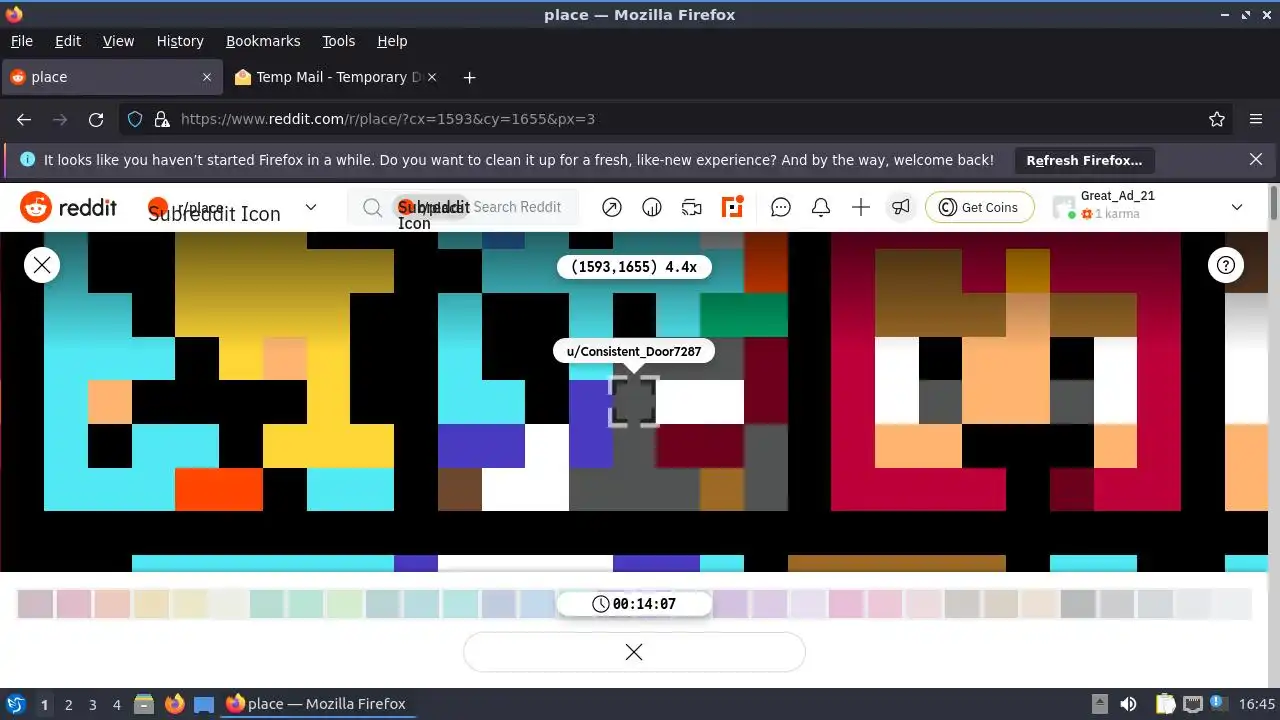The image size is (1280, 720).
Task: Open the network monitor tray icon
Action: 1192,704
